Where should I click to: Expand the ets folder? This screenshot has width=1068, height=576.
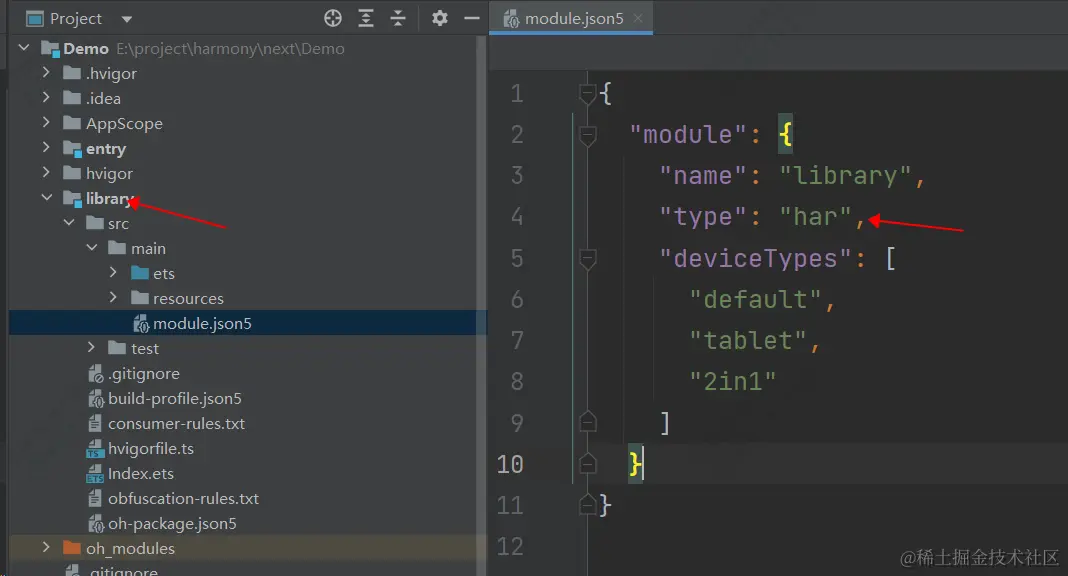coord(114,272)
